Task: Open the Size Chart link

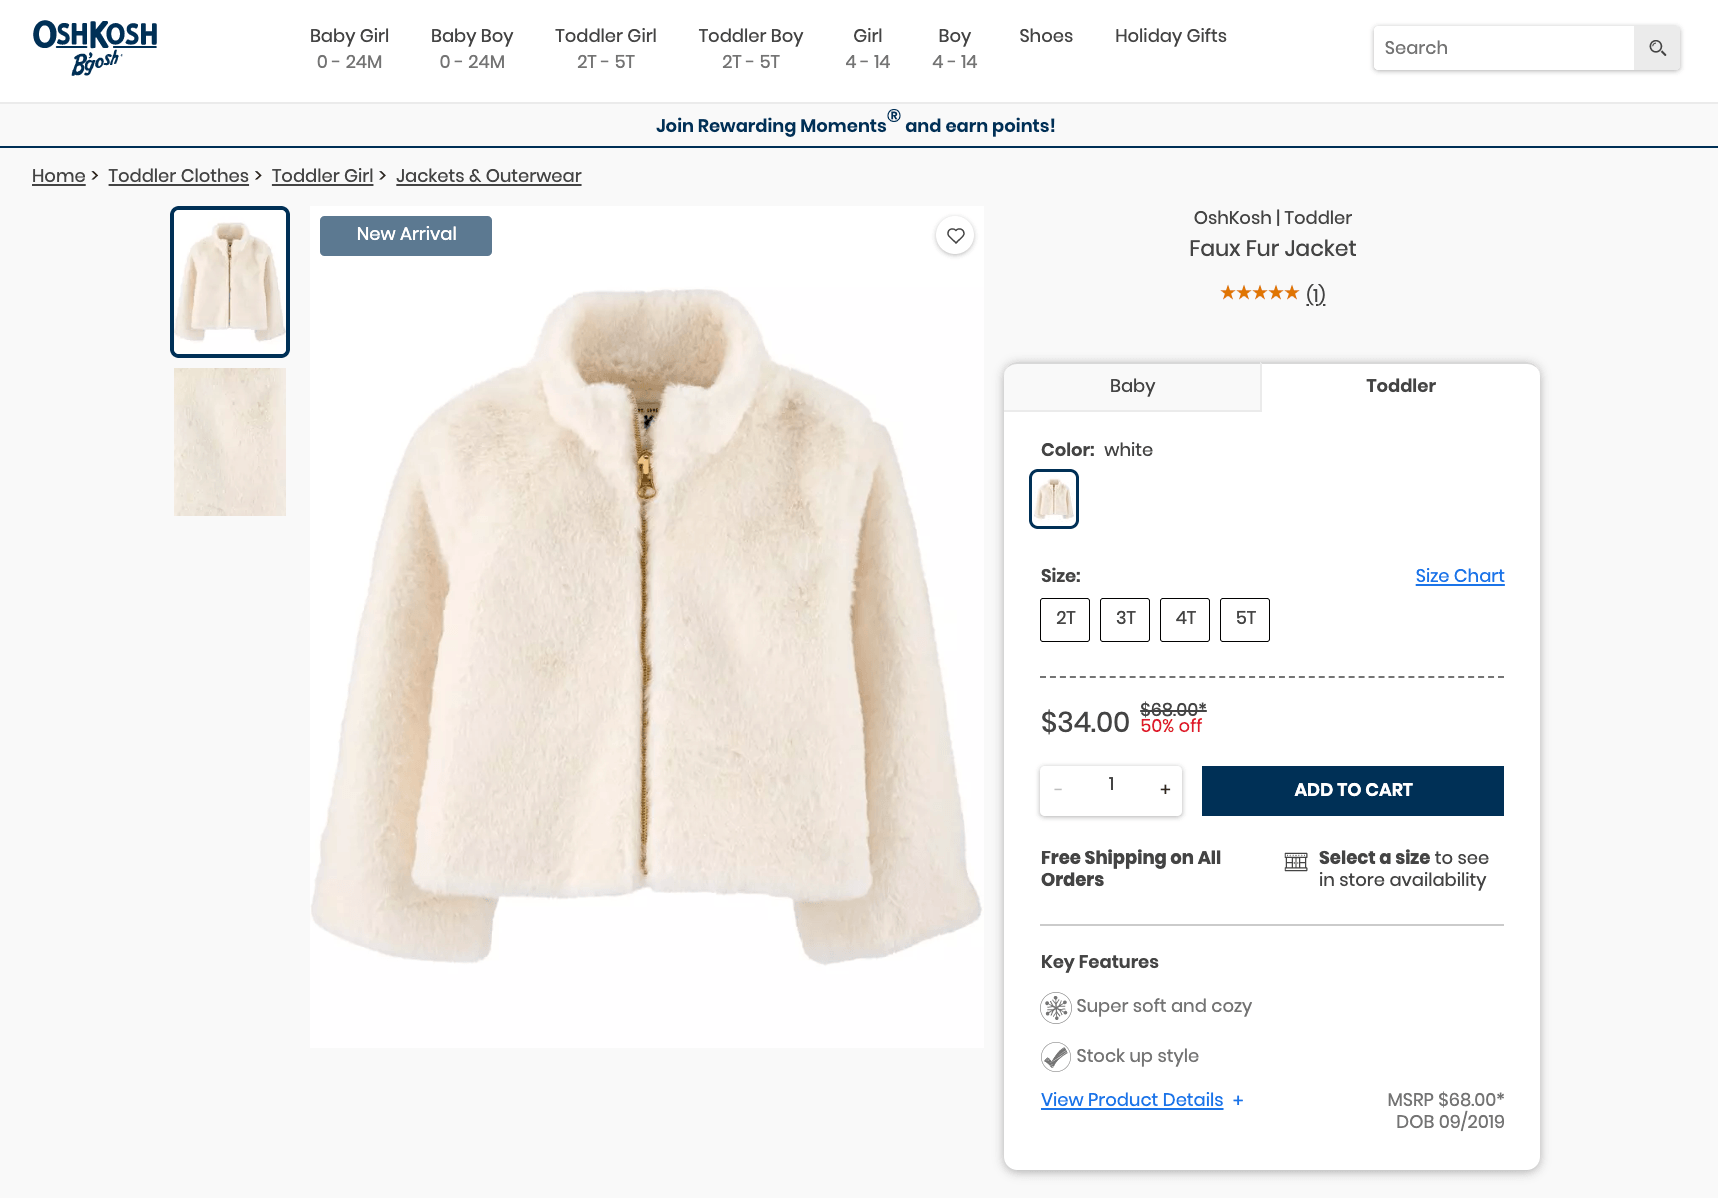Action: pos(1459,576)
